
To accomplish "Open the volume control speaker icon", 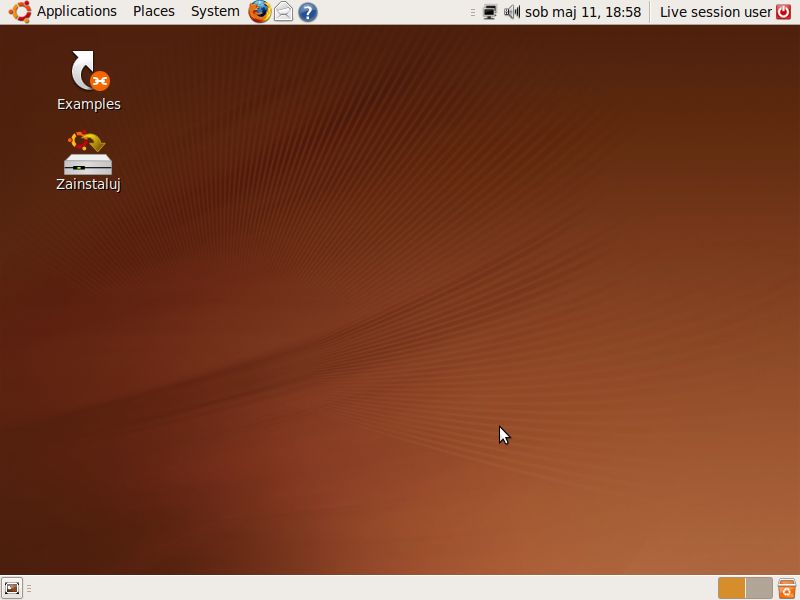I will [x=512, y=12].
